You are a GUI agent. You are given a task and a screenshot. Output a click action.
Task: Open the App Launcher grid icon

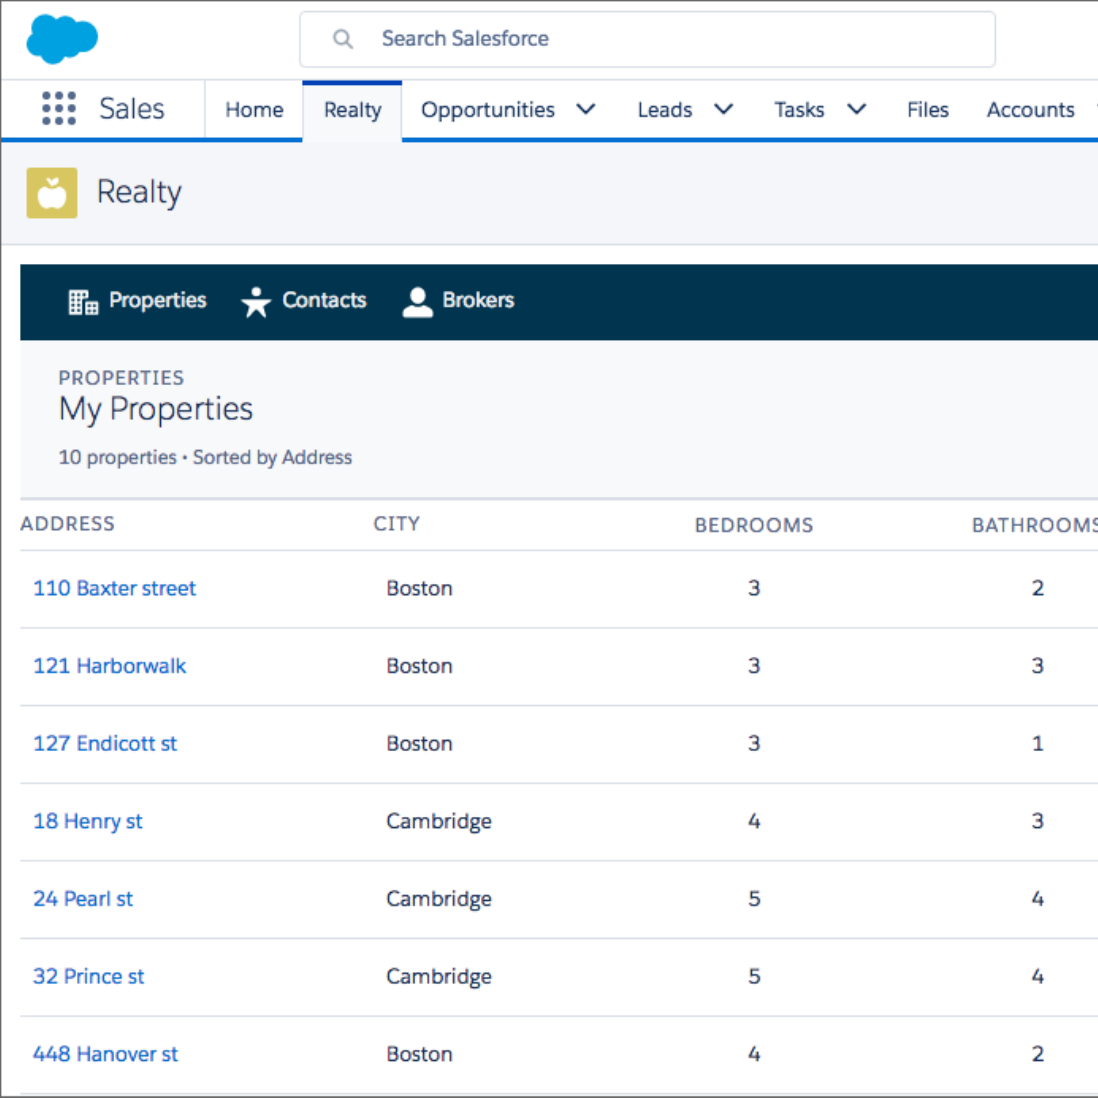(59, 108)
